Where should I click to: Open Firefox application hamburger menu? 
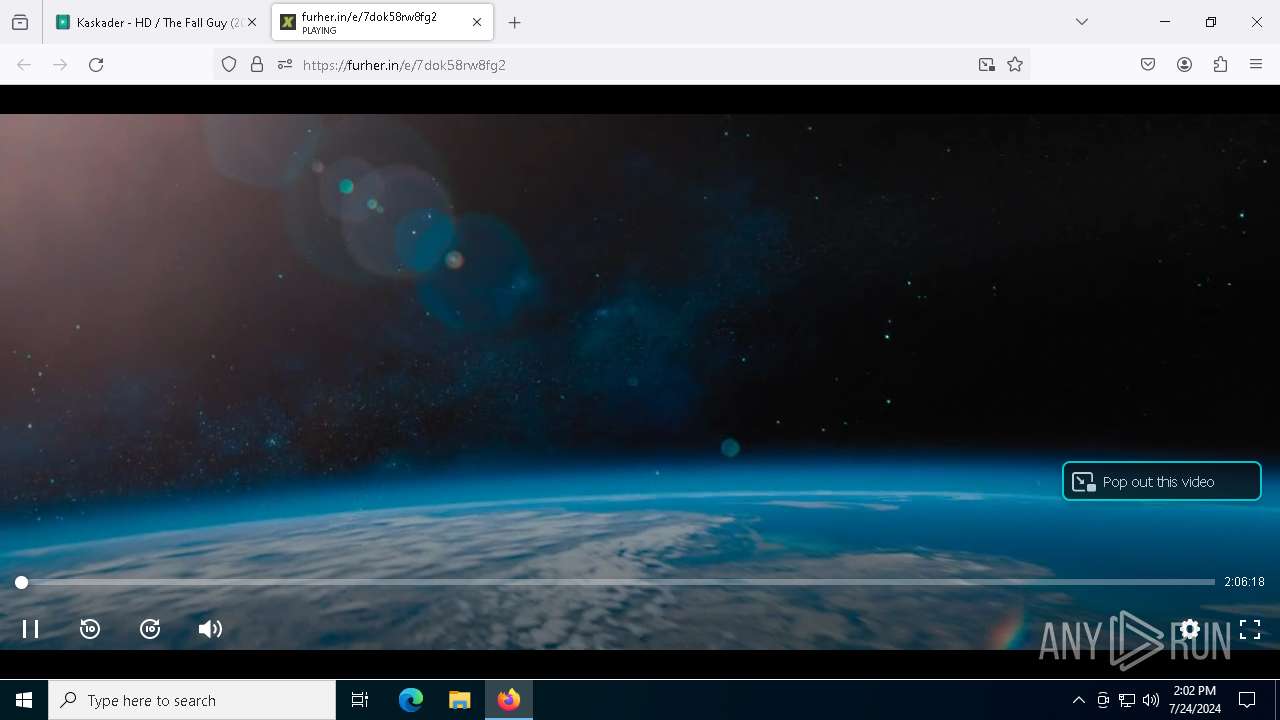(1256, 65)
